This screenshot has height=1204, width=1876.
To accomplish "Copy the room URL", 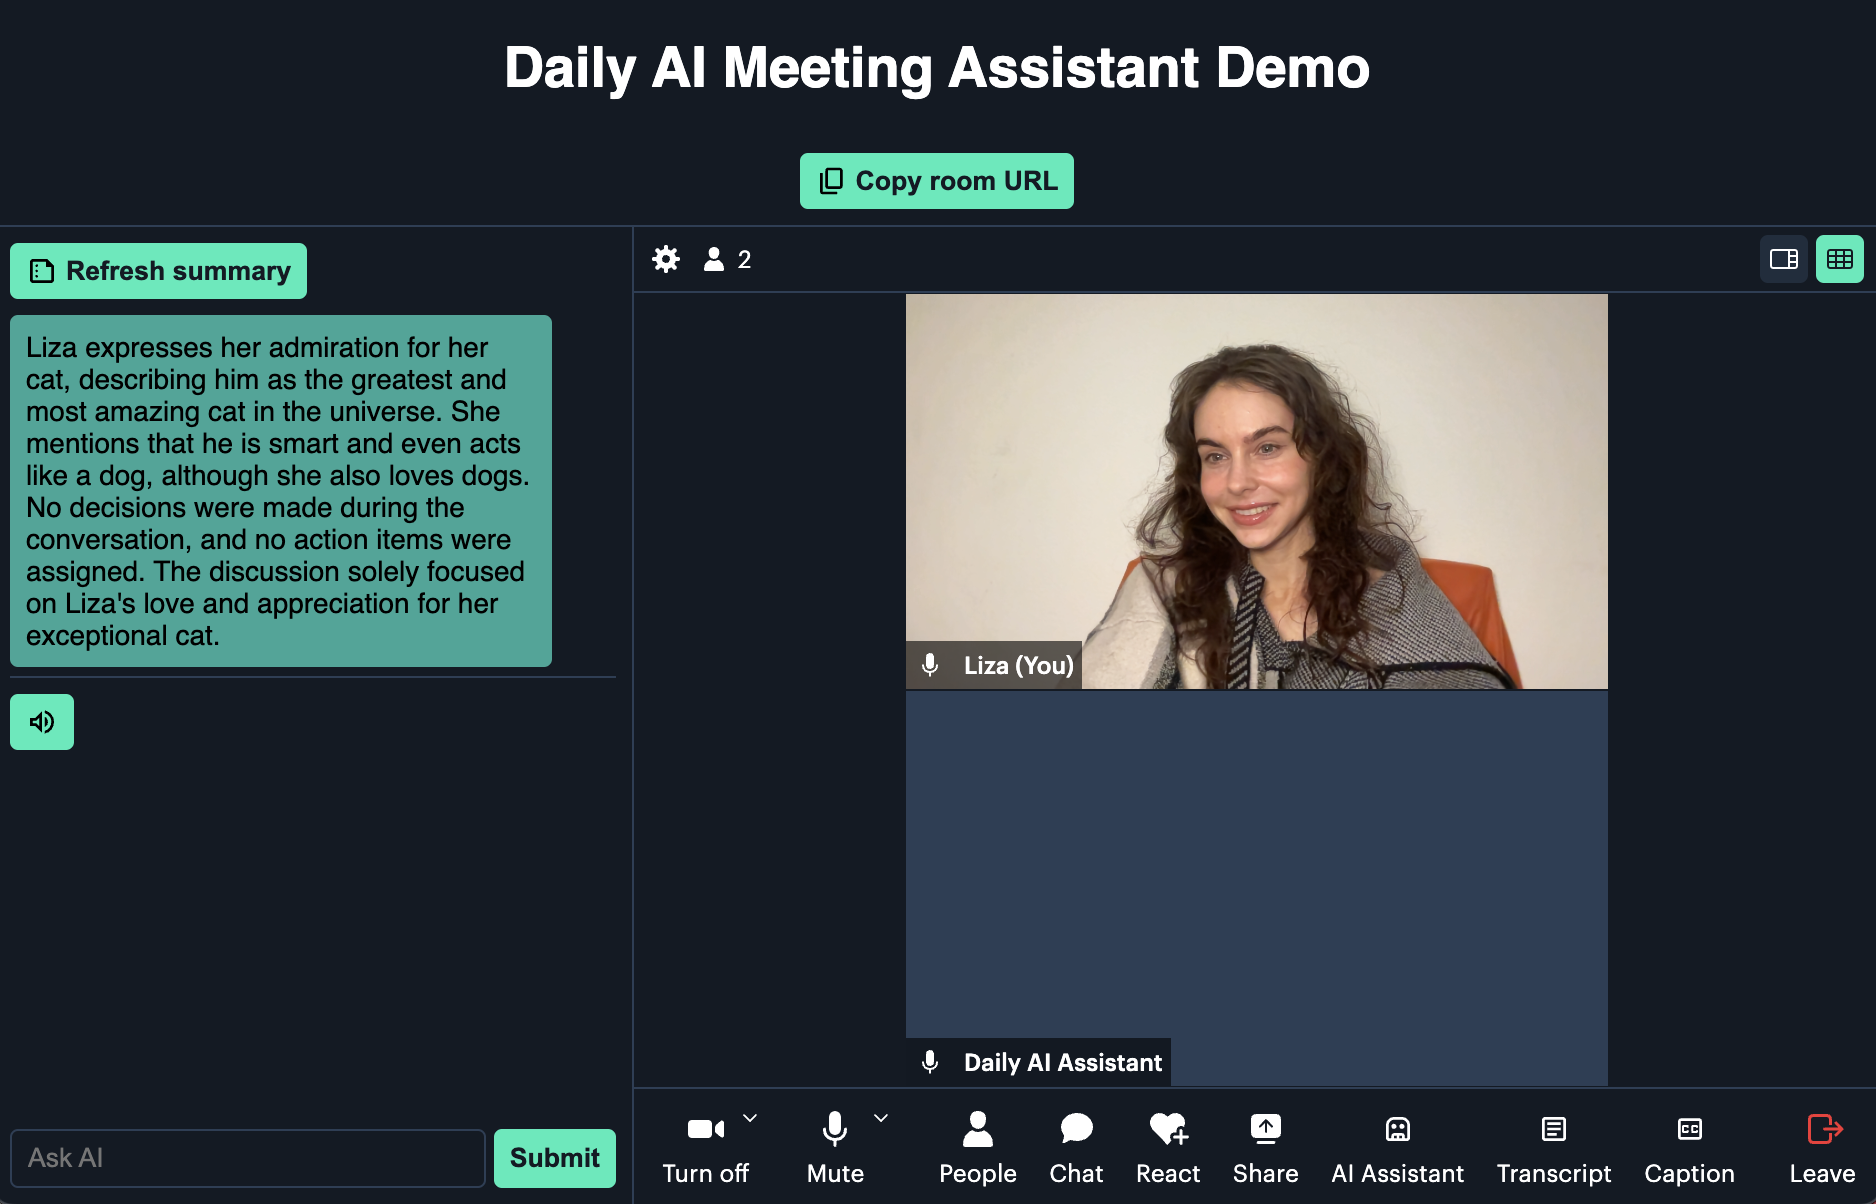I will click(936, 181).
